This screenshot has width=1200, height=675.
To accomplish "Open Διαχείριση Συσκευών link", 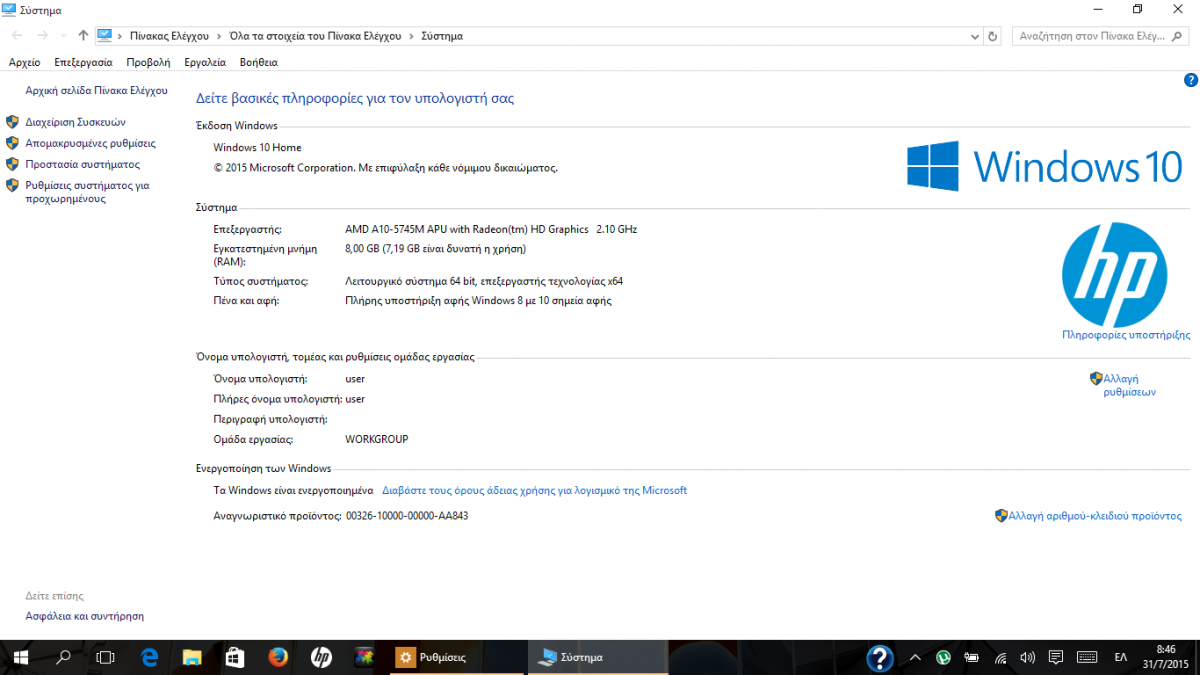I will 75,122.
